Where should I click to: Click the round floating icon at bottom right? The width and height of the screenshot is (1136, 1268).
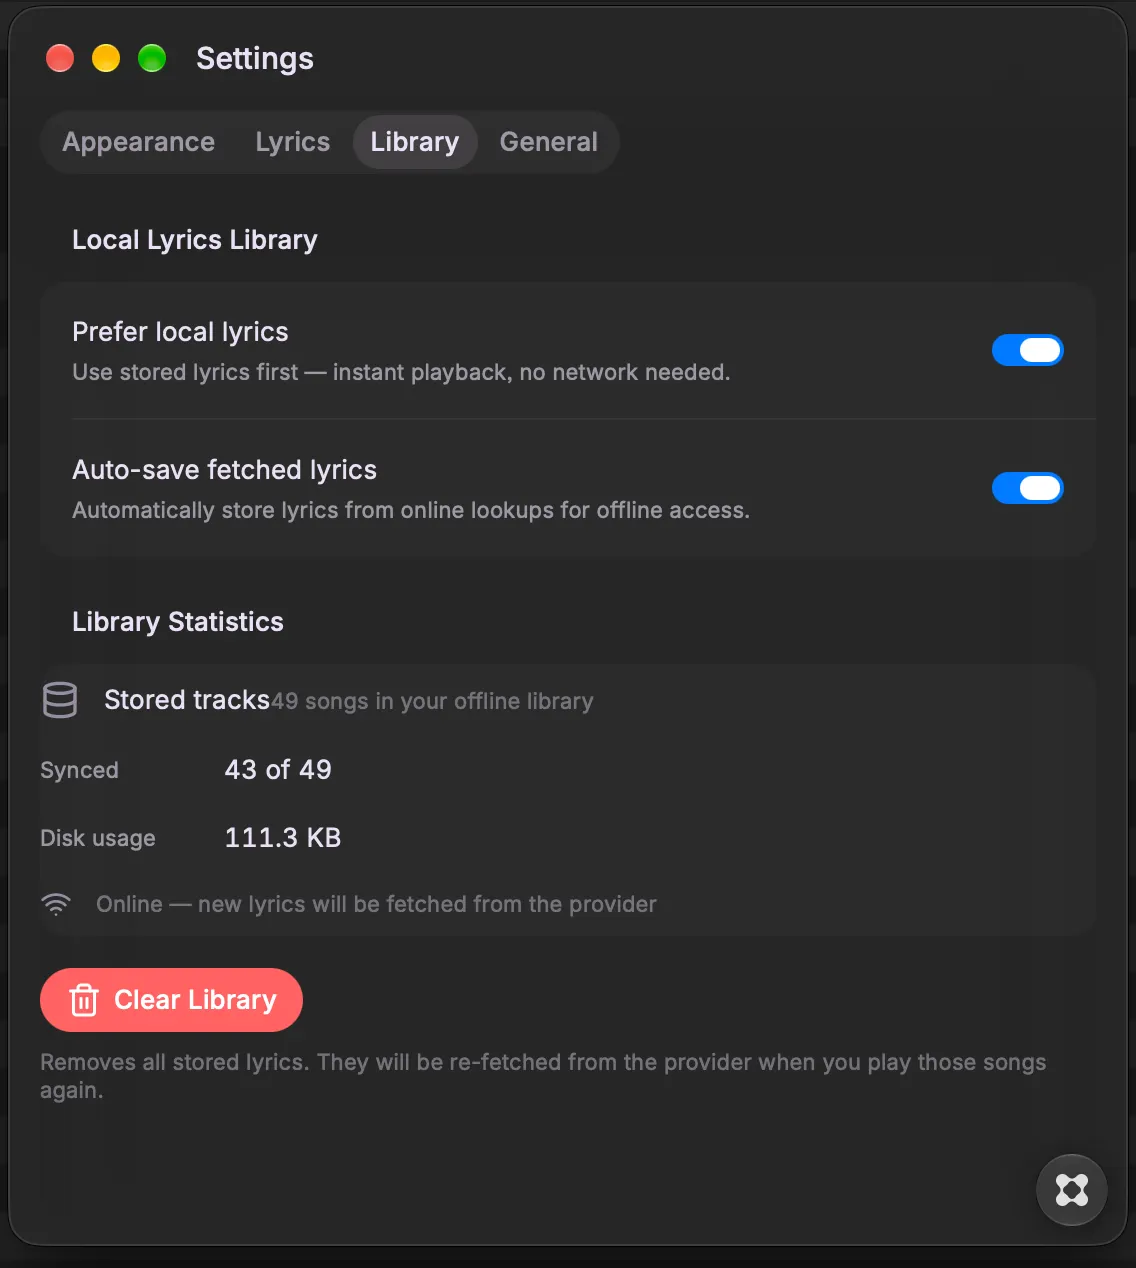click(1072, 1190)
